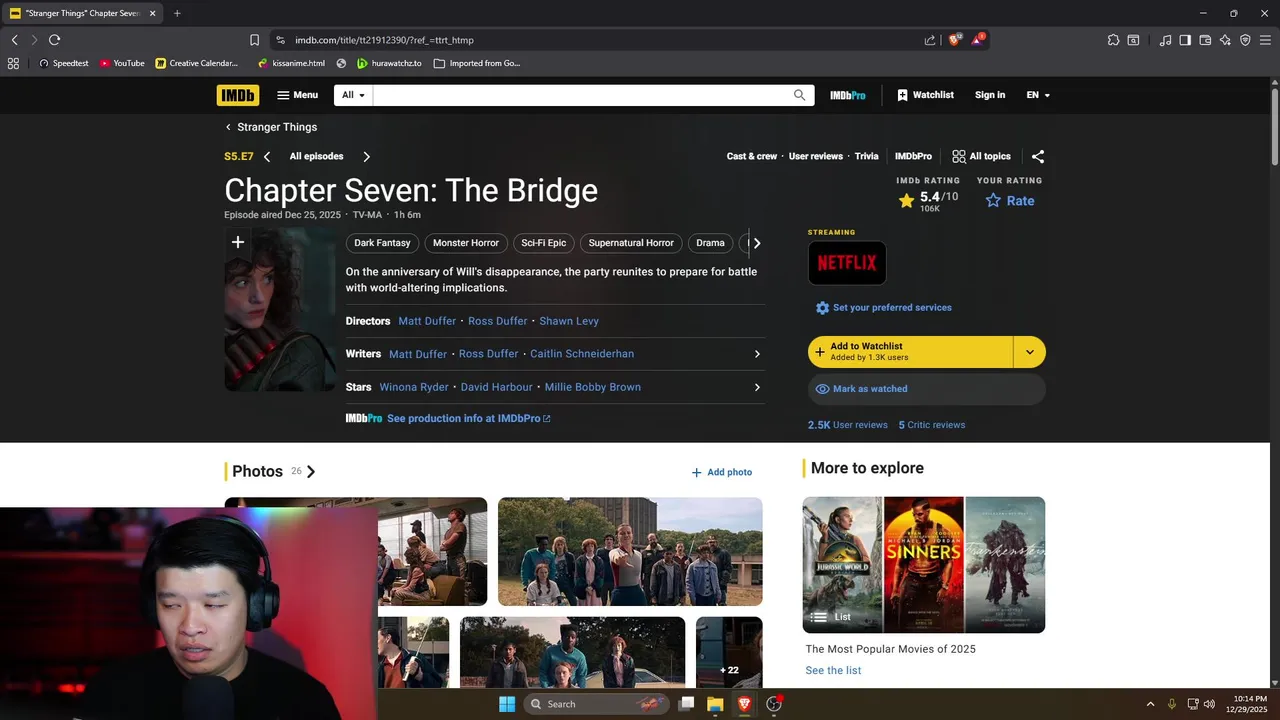Open the Trivia link
Image resolution: width=1280 pixels, height=720 pixels.
[867, 156]
